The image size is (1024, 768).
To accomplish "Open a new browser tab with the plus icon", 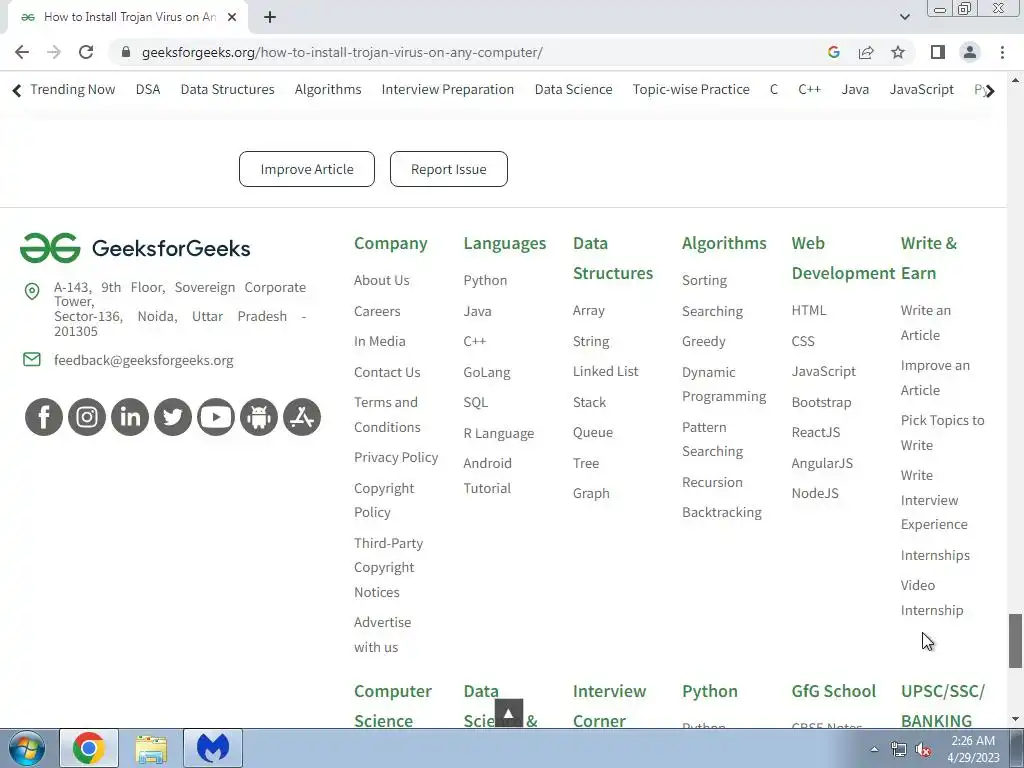I will pyautogui.click(x=270, y=17).
